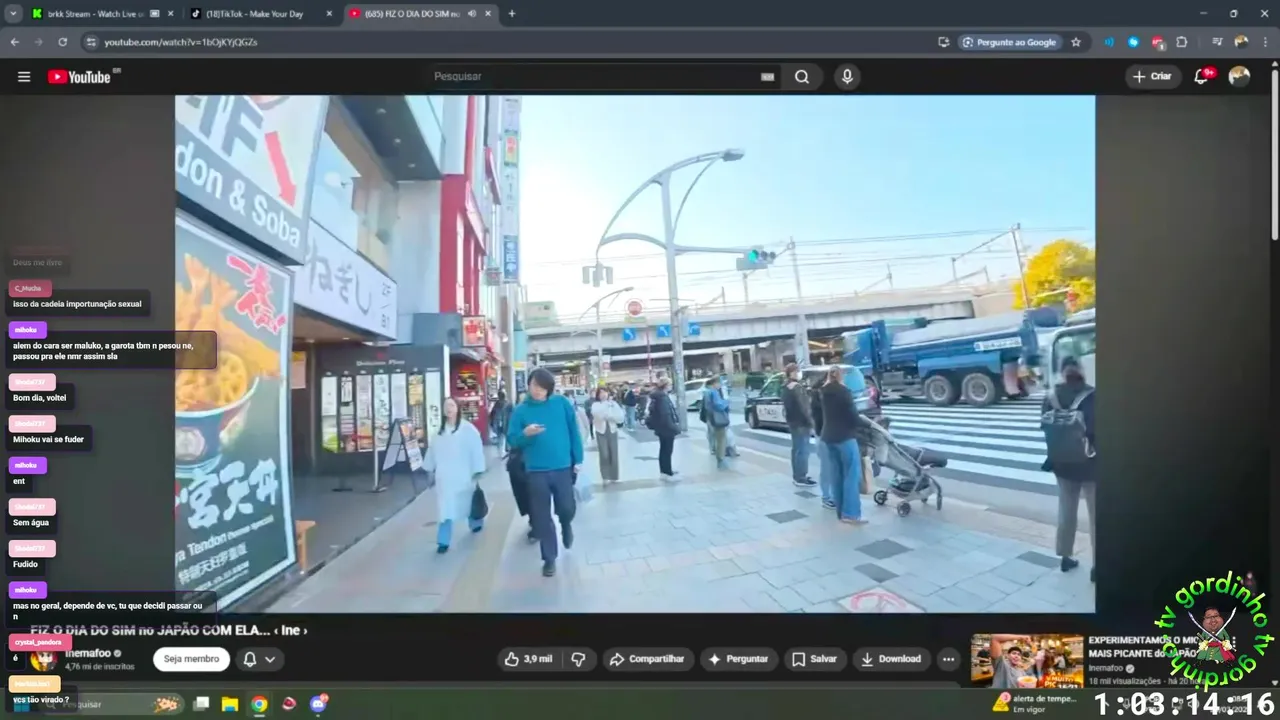Screen dimensions: 1280x720
Task: Click the Seja membro join button
Action: [191, 659]
